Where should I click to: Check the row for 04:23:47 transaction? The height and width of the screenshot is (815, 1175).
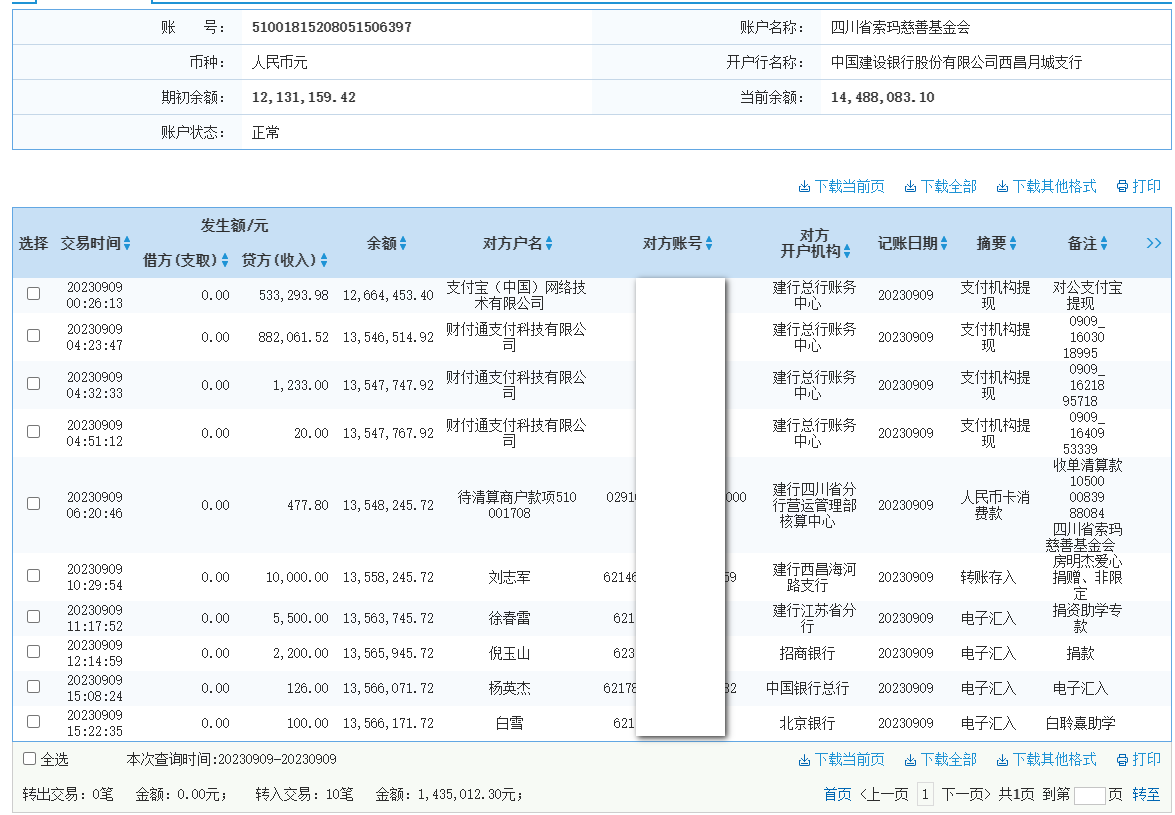[x=34, y=336]
